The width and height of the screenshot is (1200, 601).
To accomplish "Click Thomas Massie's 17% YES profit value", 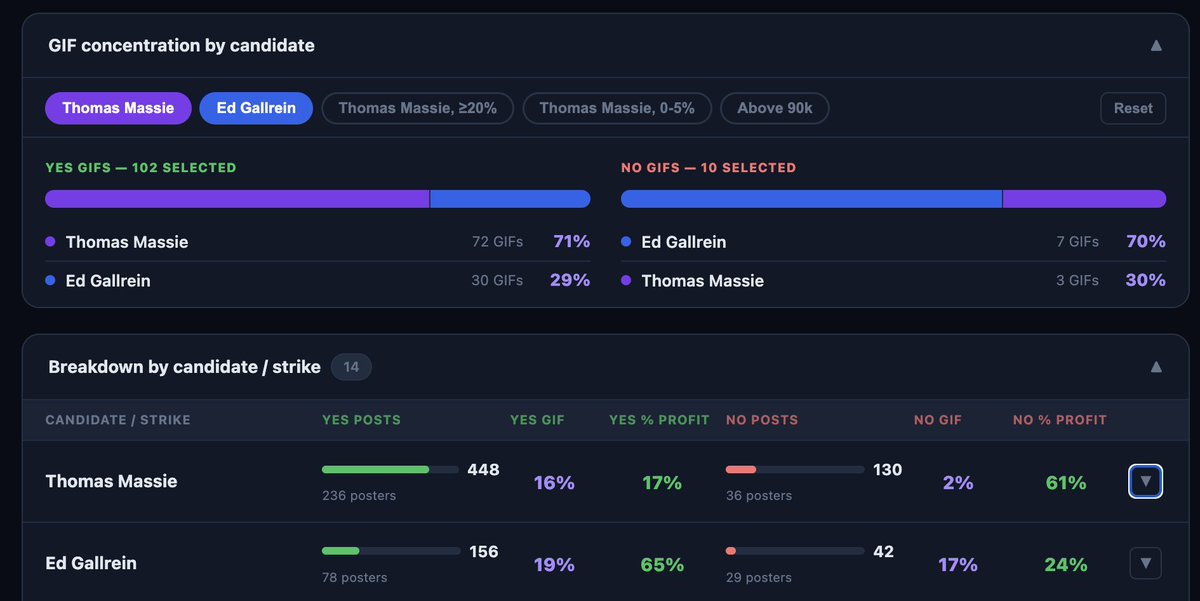I will [x=662, y=483].
